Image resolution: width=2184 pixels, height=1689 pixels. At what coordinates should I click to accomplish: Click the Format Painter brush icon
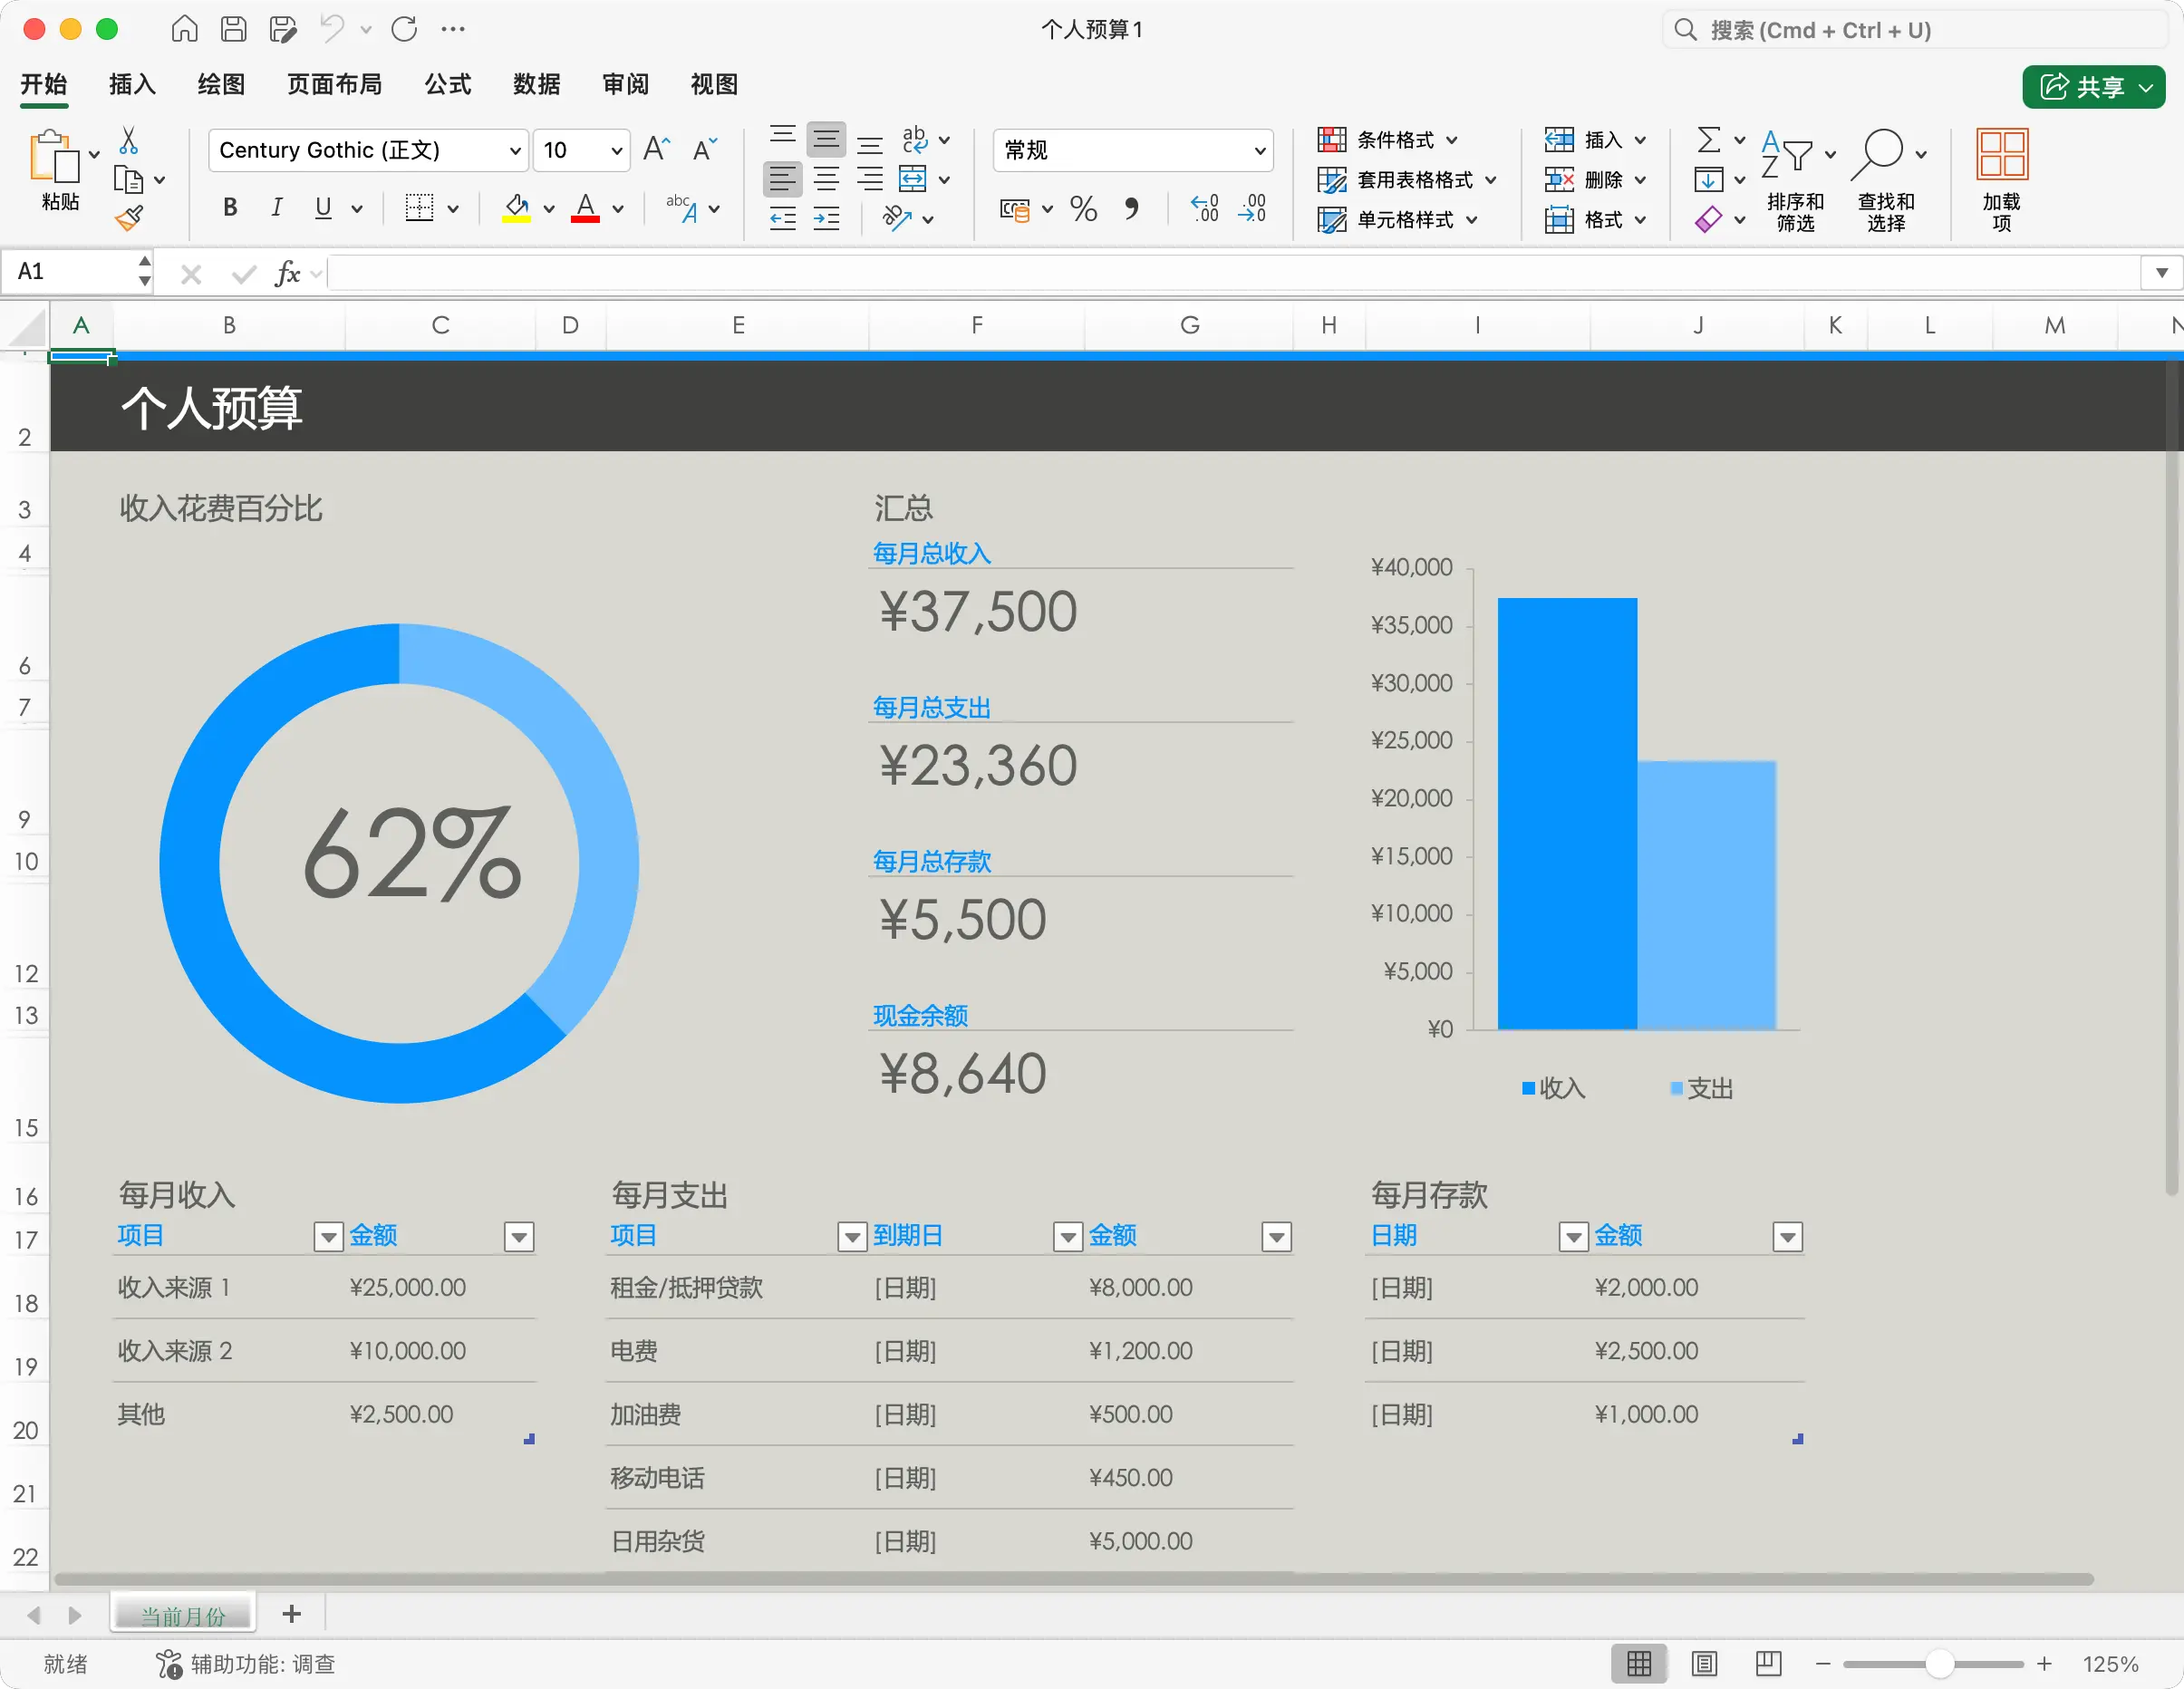(x=129, y=218)
